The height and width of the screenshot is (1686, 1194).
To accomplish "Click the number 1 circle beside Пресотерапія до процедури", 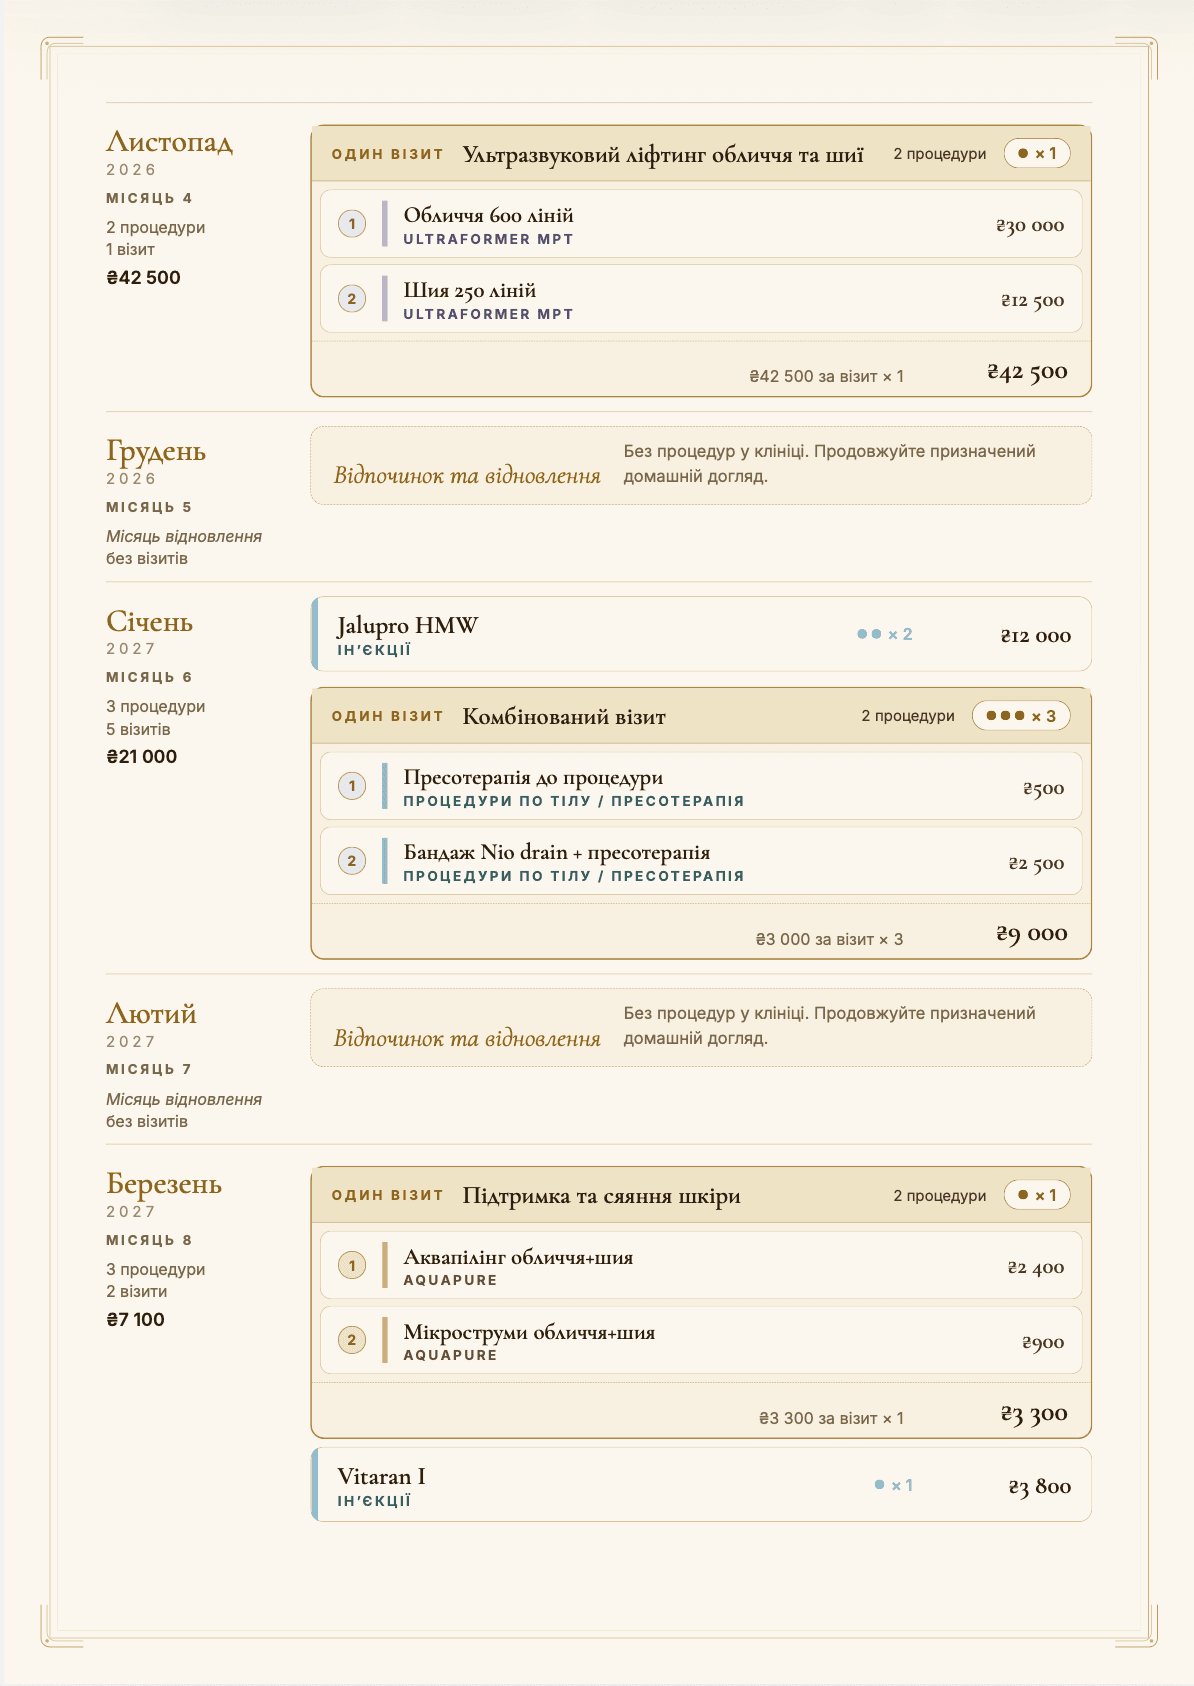I will pyautogui.click(x=352, y=786).
